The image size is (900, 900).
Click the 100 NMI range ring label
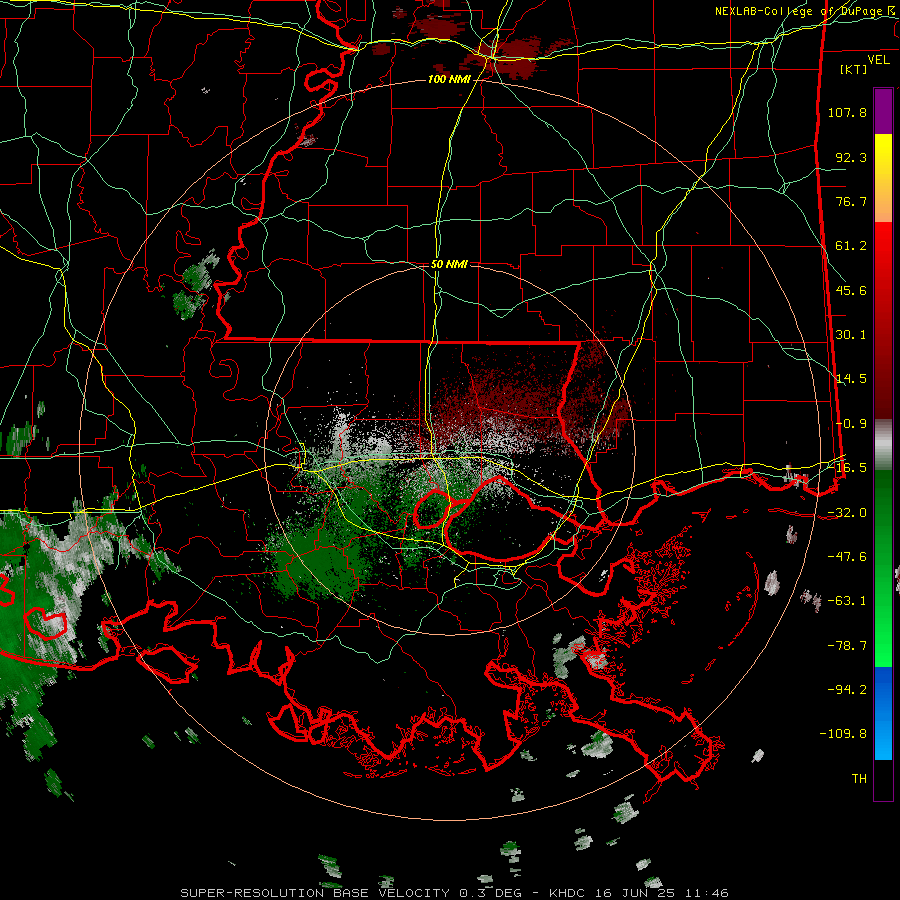pos(449,79)
